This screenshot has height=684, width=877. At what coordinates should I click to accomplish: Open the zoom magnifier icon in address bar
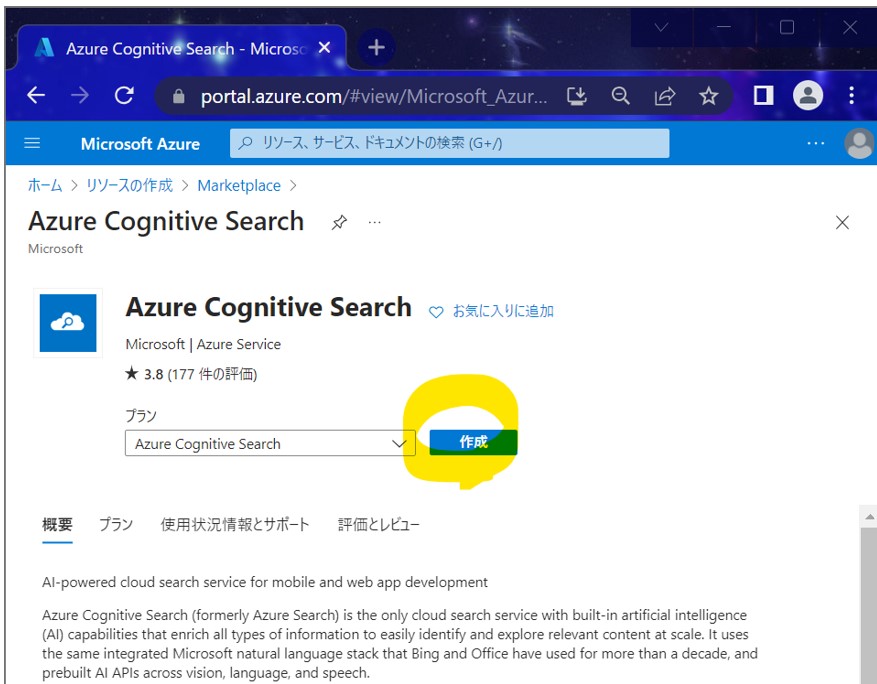(x=620, y=96)
